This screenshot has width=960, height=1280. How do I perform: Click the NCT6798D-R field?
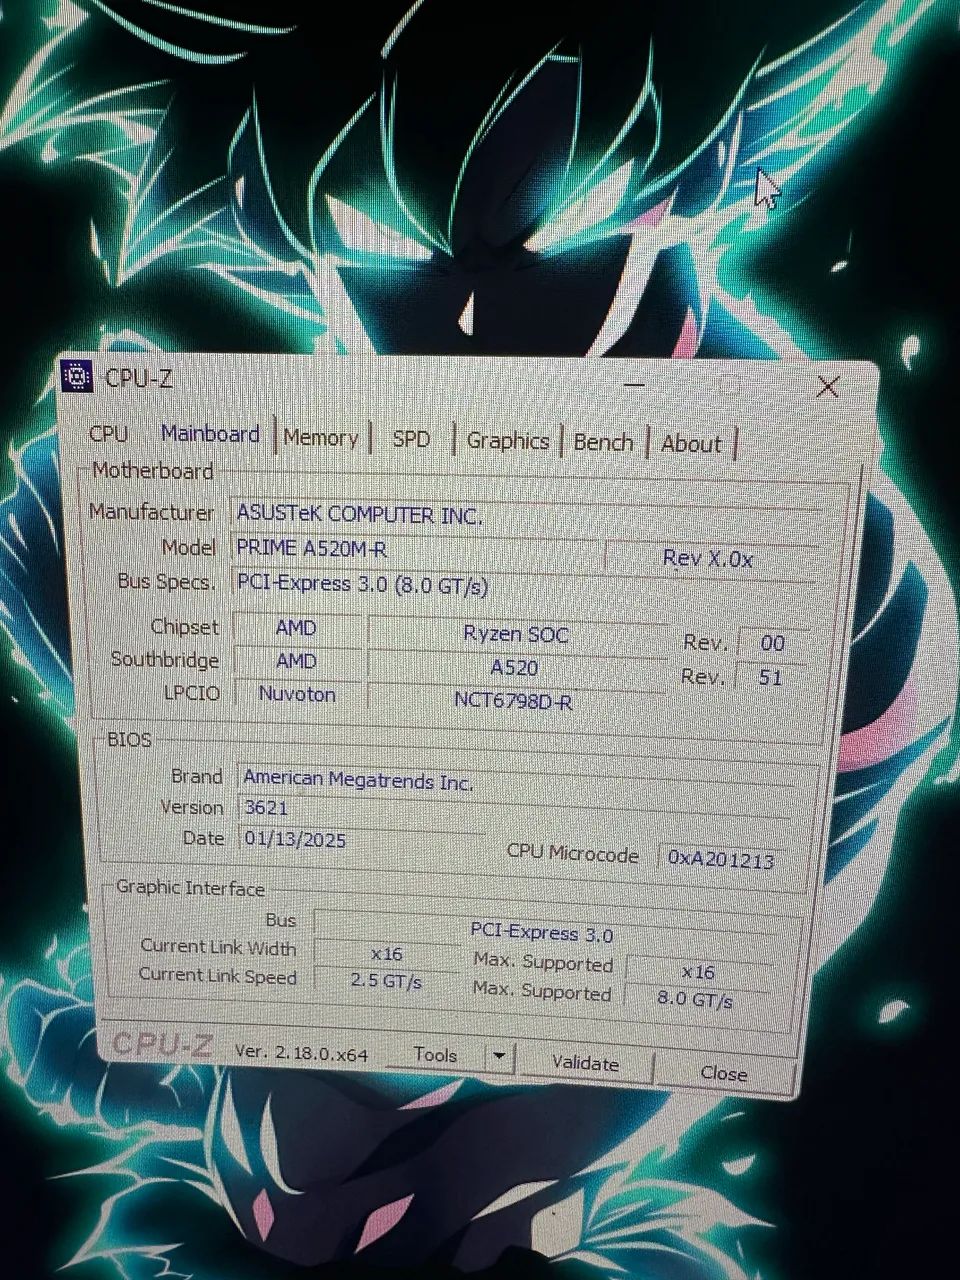(x=514, y=700)
